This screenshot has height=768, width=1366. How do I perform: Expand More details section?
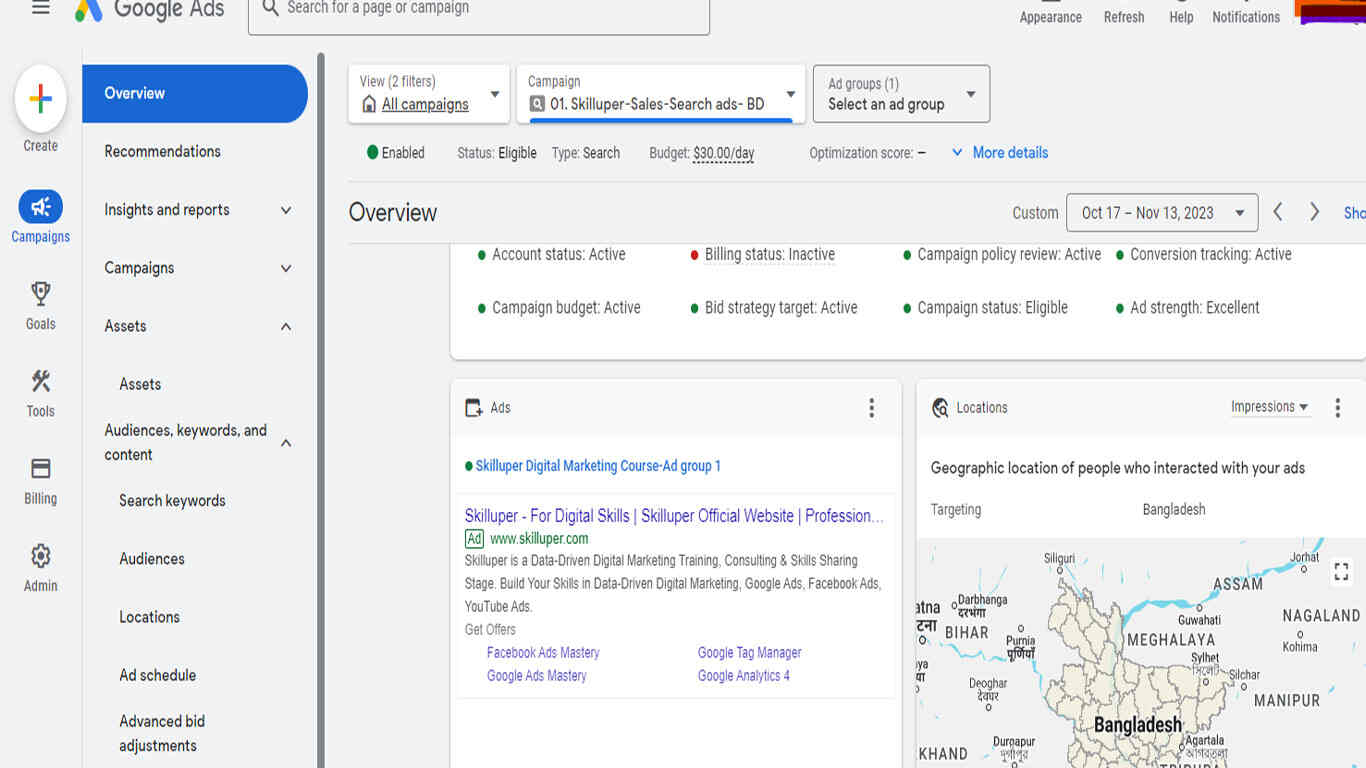tap(999, 153)
